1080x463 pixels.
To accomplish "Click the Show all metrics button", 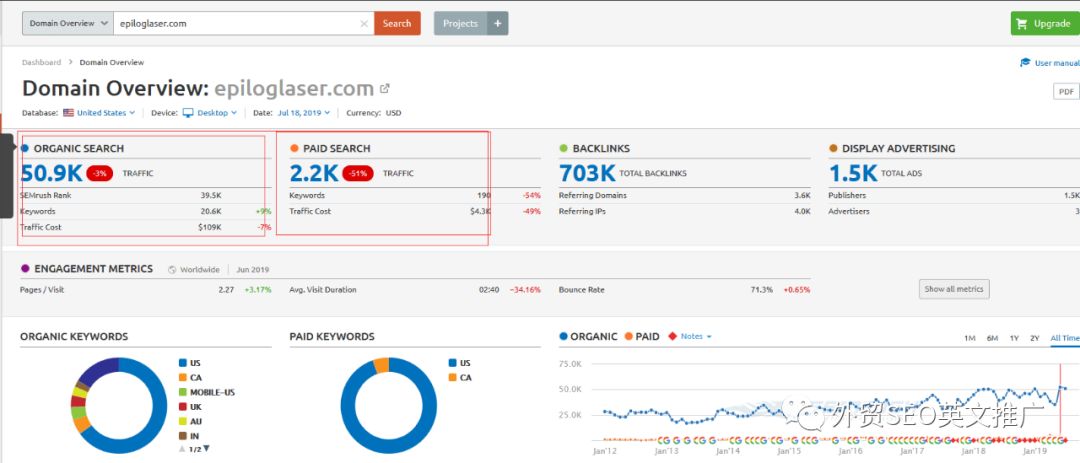I will [954, 289].
